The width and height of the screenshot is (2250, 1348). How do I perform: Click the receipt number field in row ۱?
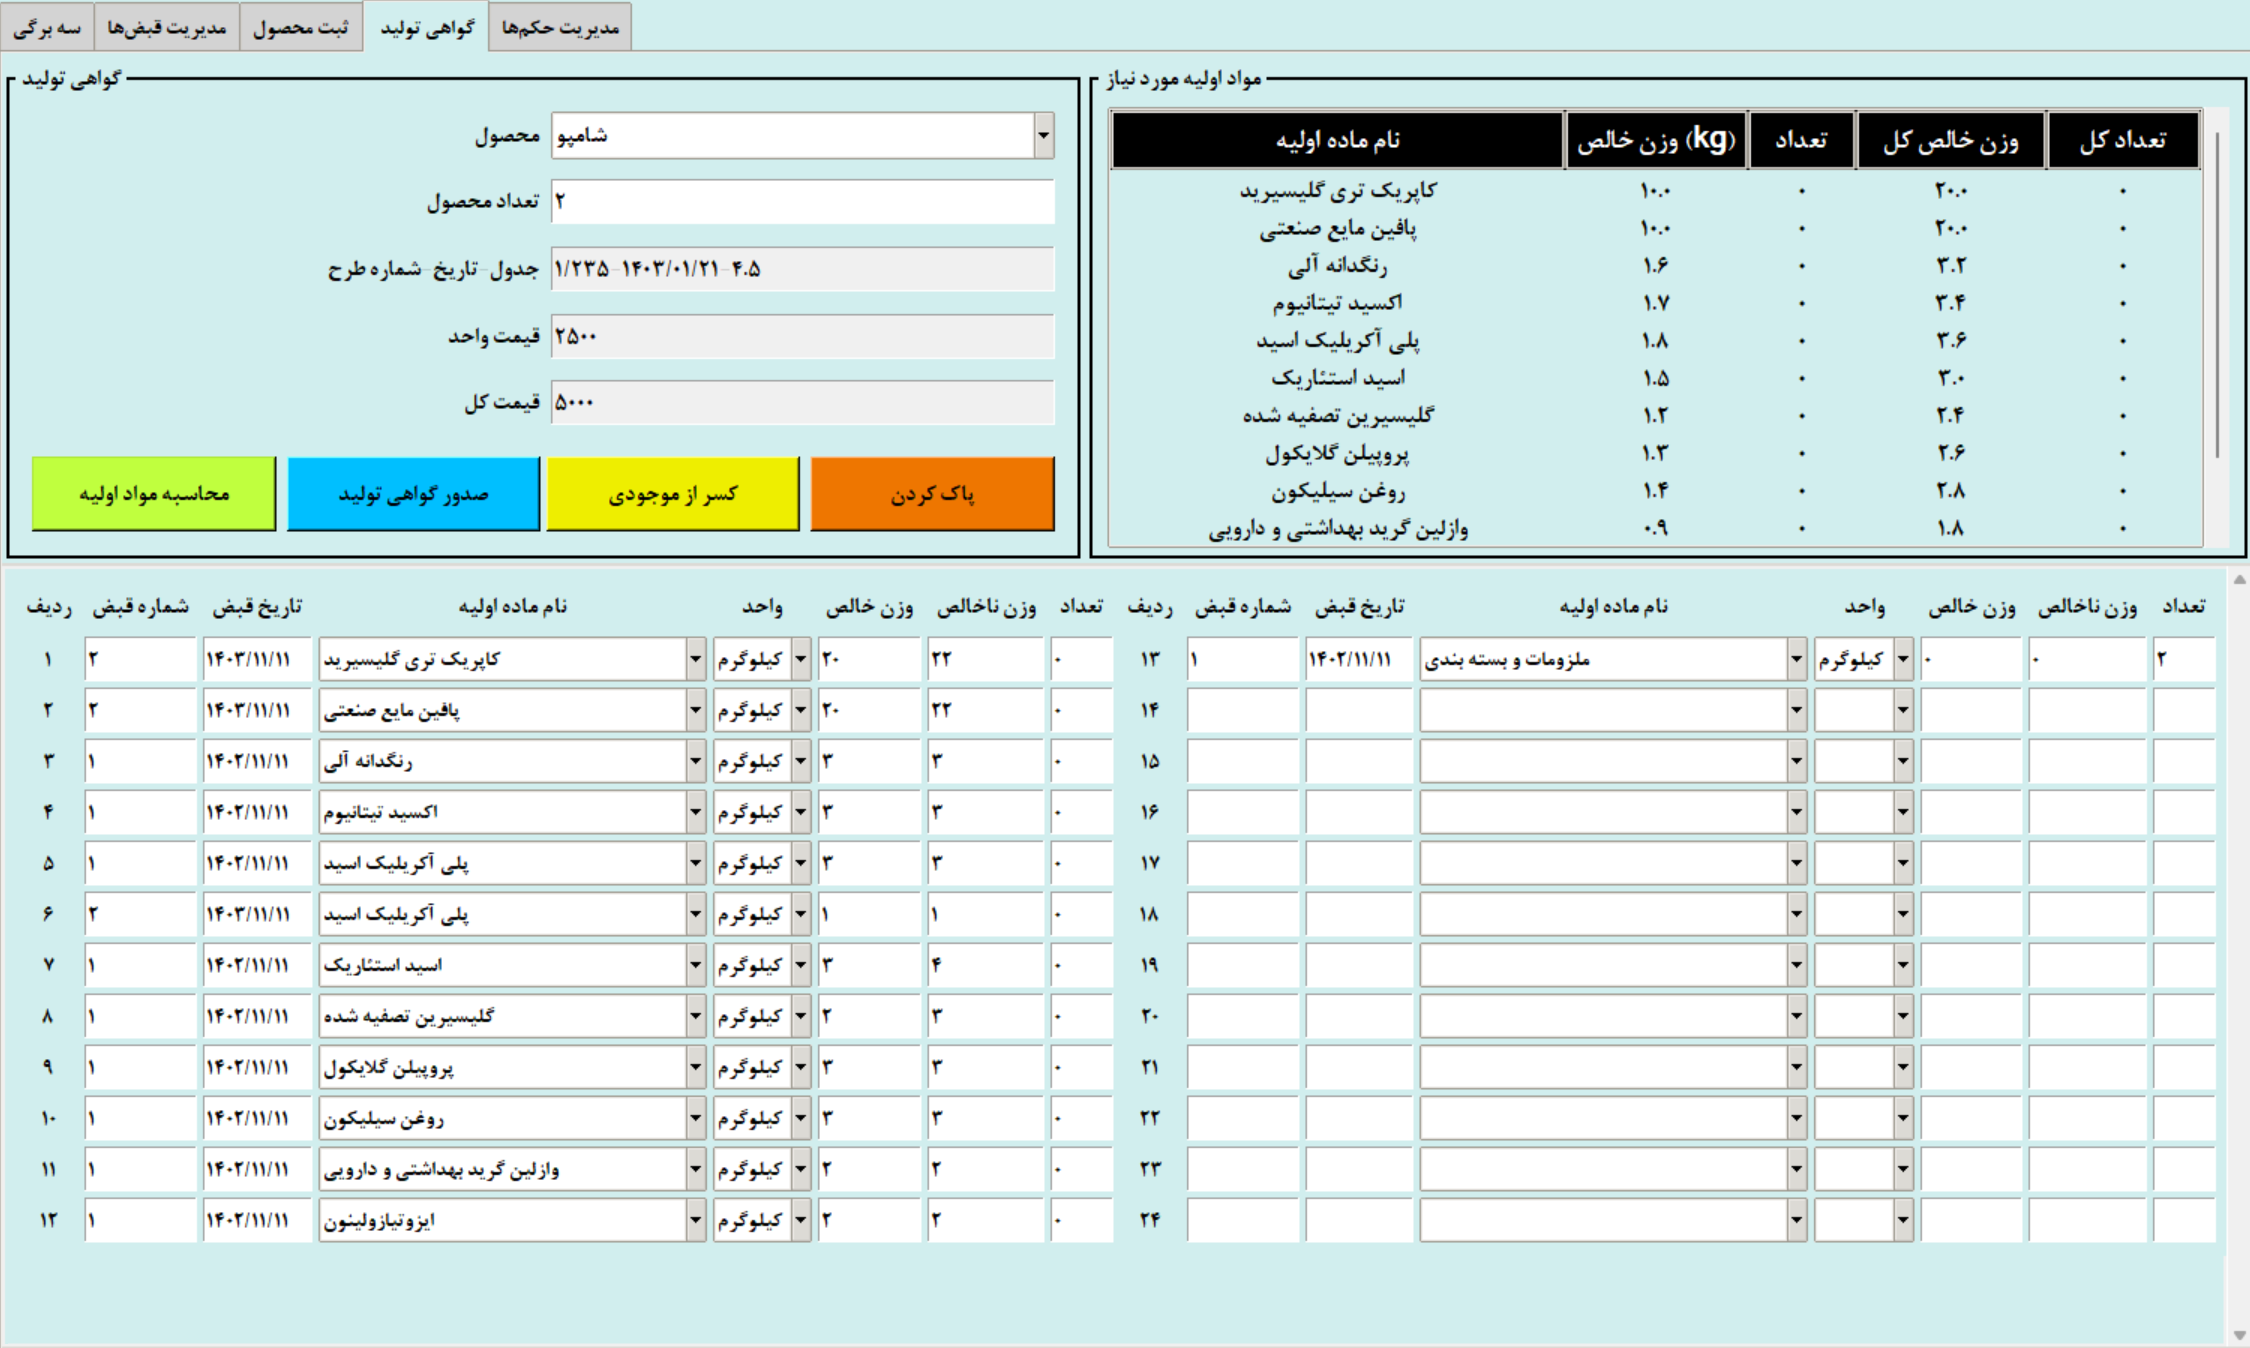point(140,659)
